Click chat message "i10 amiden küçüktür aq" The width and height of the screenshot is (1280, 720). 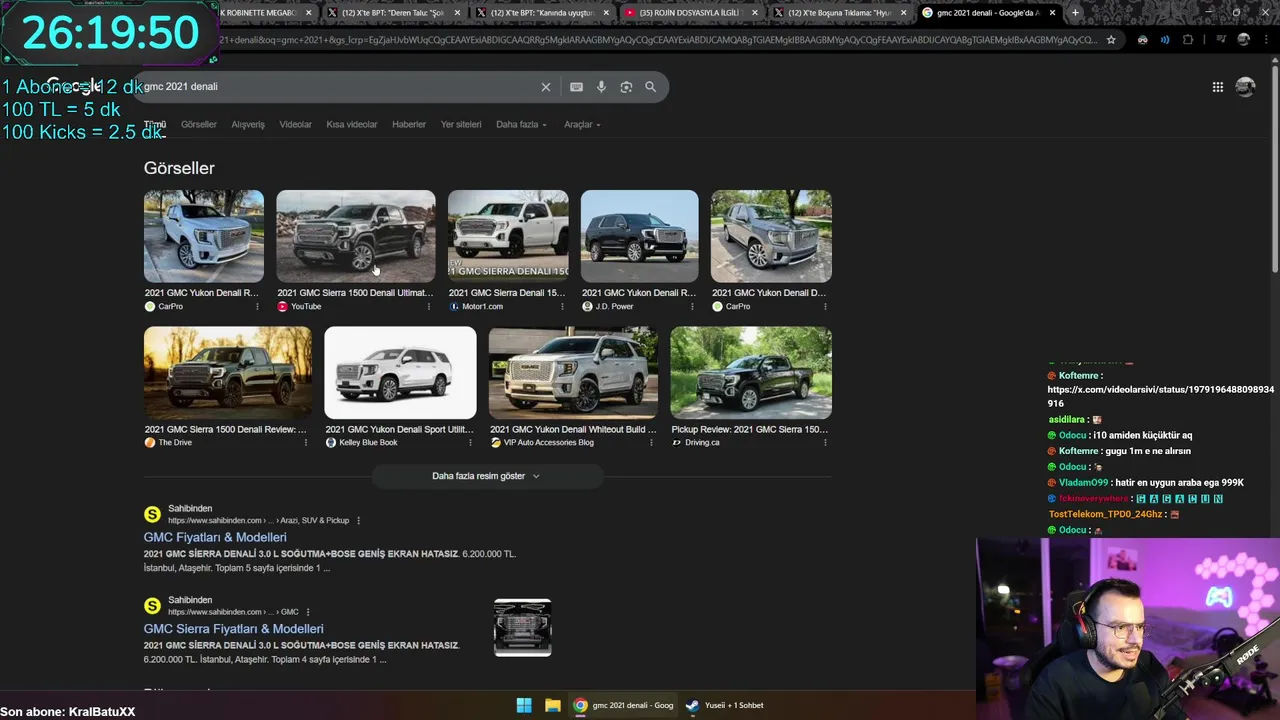click(x=1143, y=435)
